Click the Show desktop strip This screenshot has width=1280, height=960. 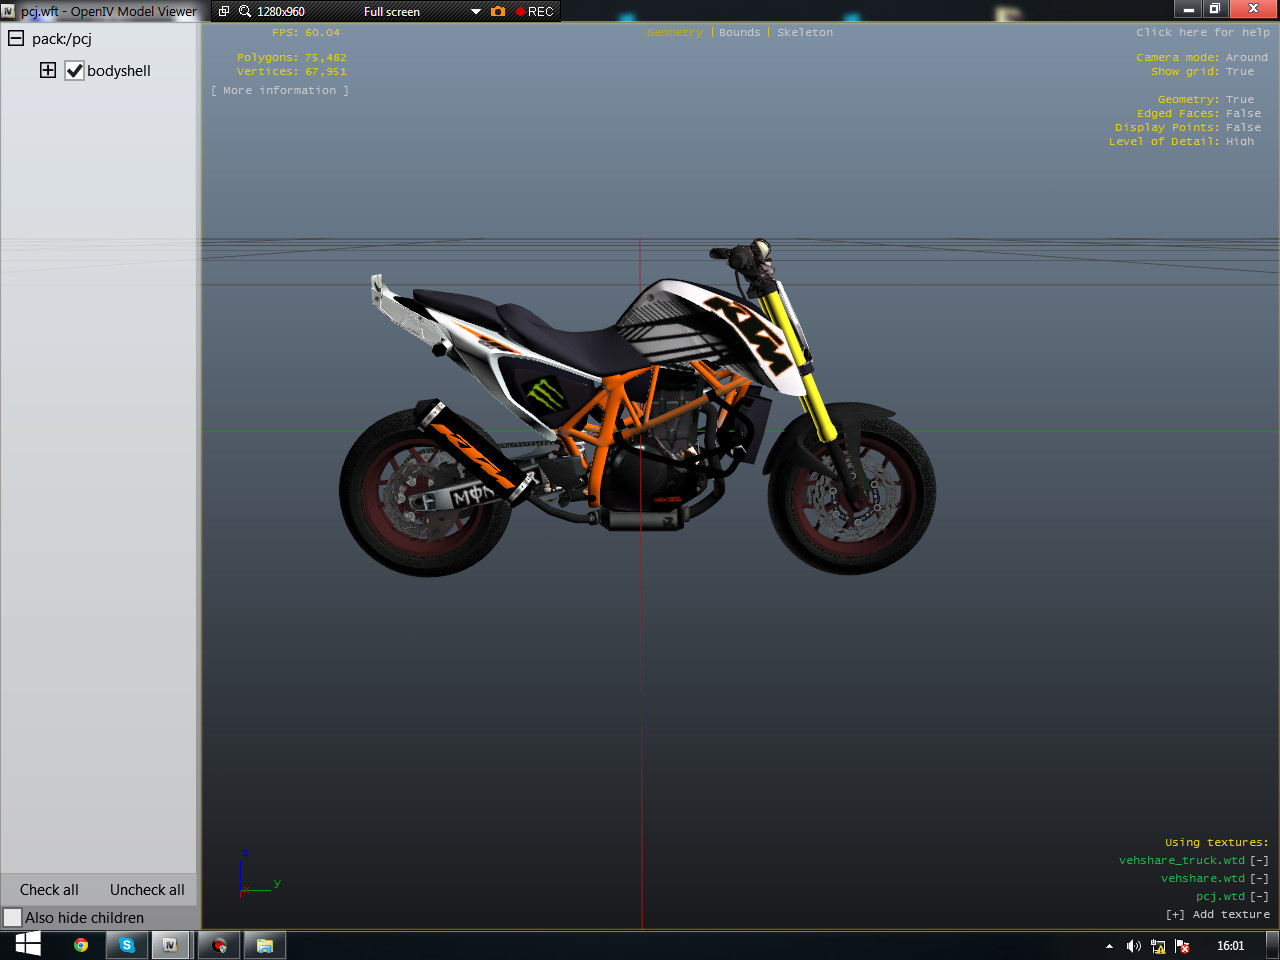point(1273,945)
